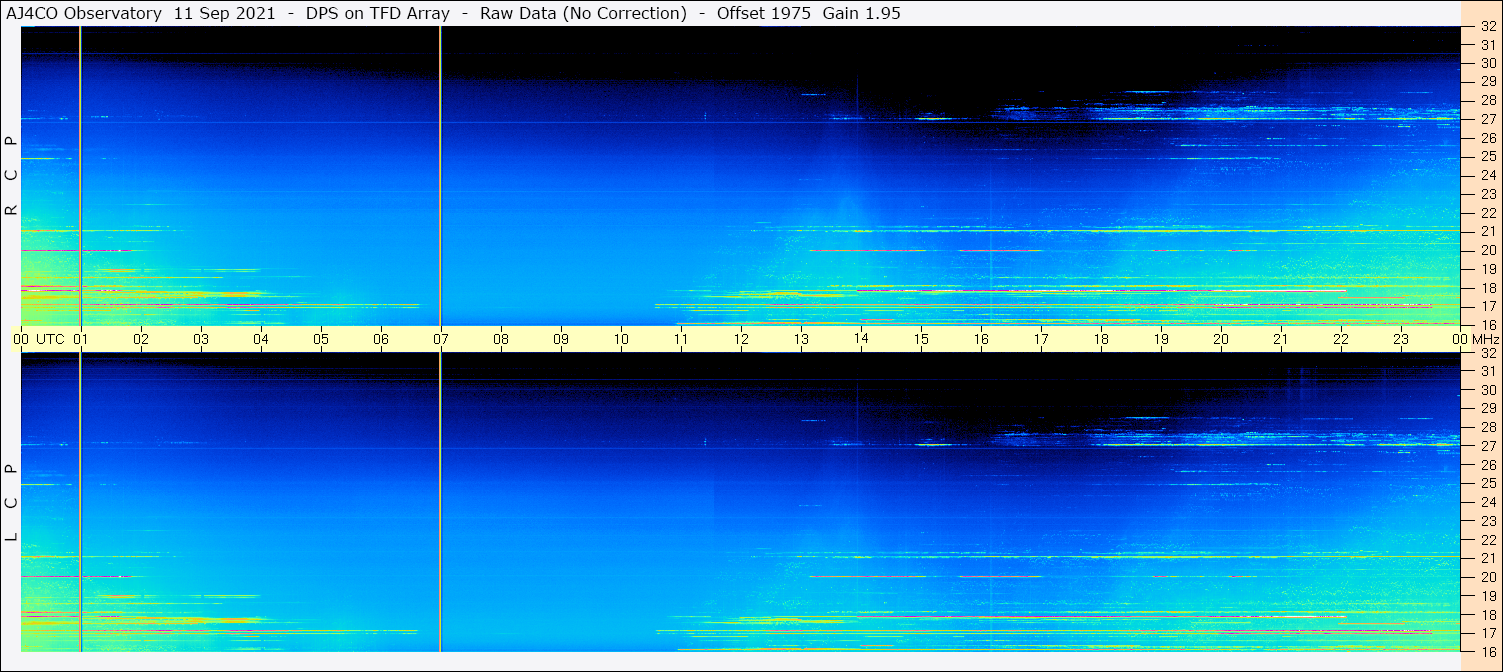Click the 00 hour label beside UTC
The image size is (1503, 672).
(21, 339)
